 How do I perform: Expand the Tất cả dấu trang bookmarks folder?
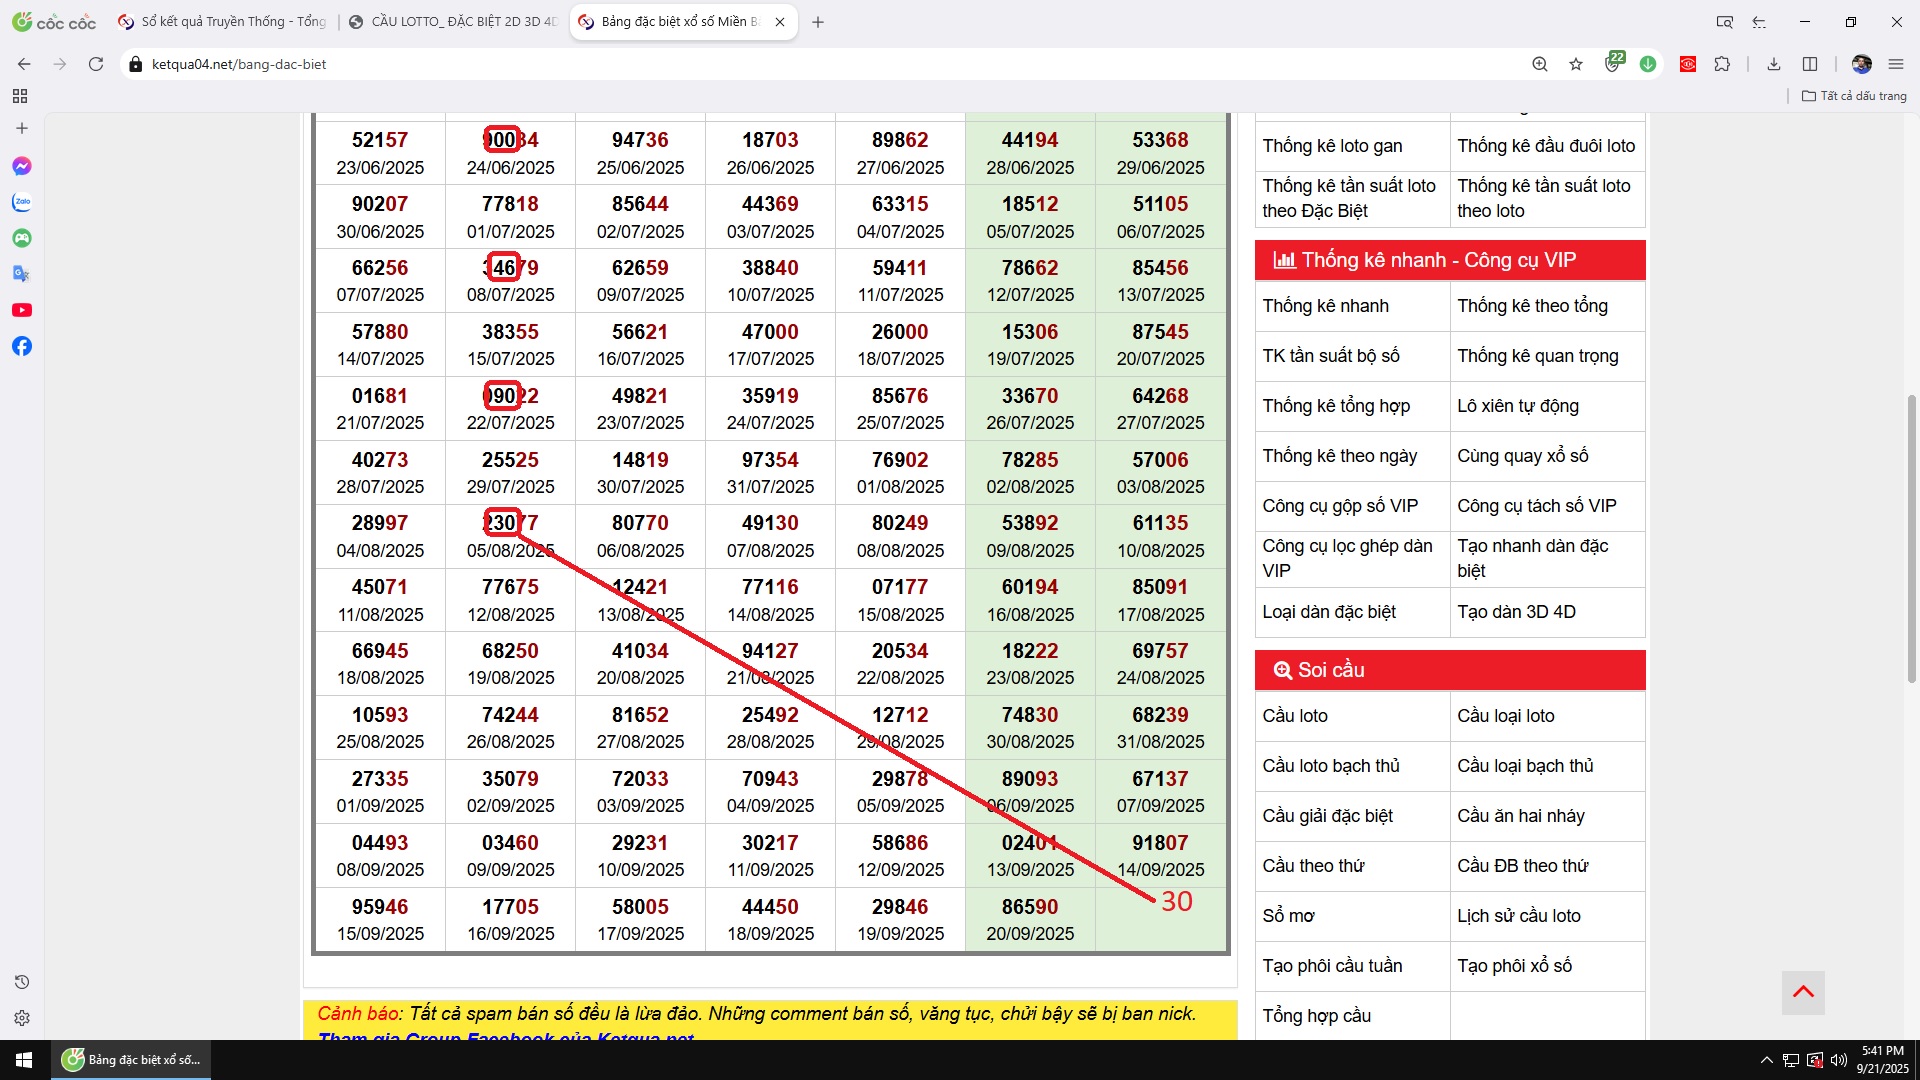pos(1854,96)
